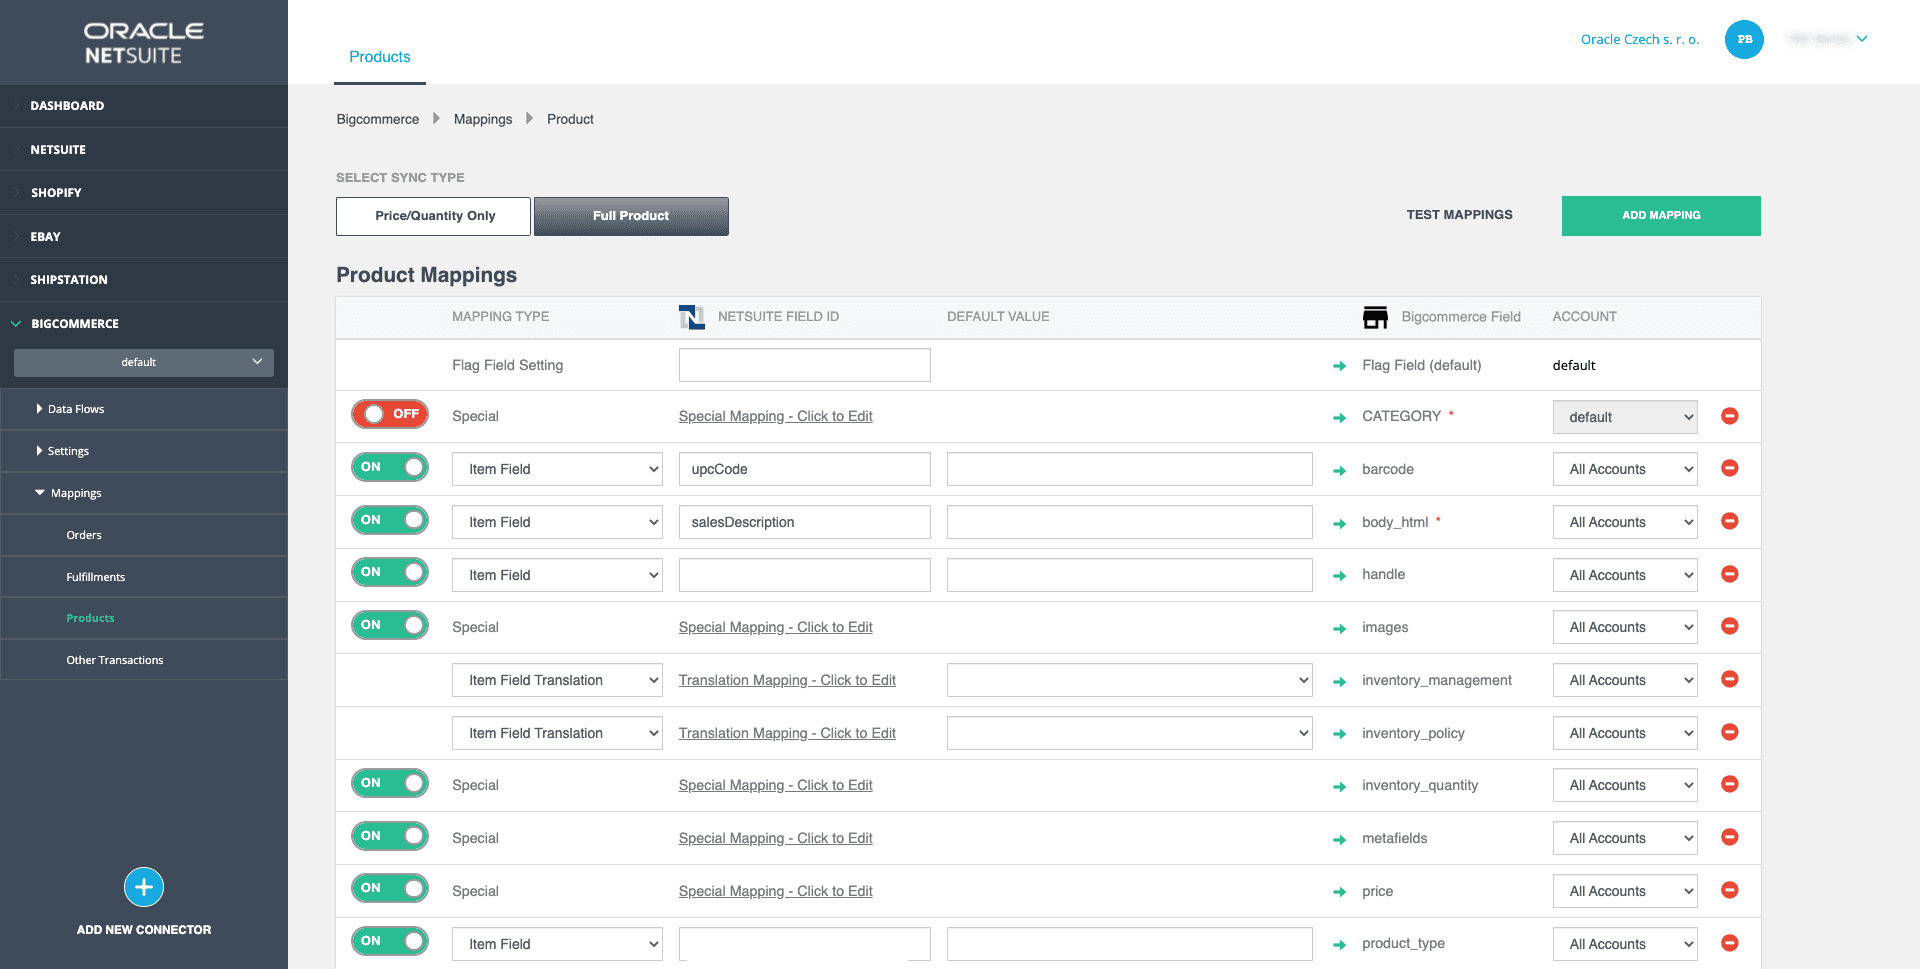1920x969 pixels.
Task: Remove the images mapping row
Action: [1729, 626]
